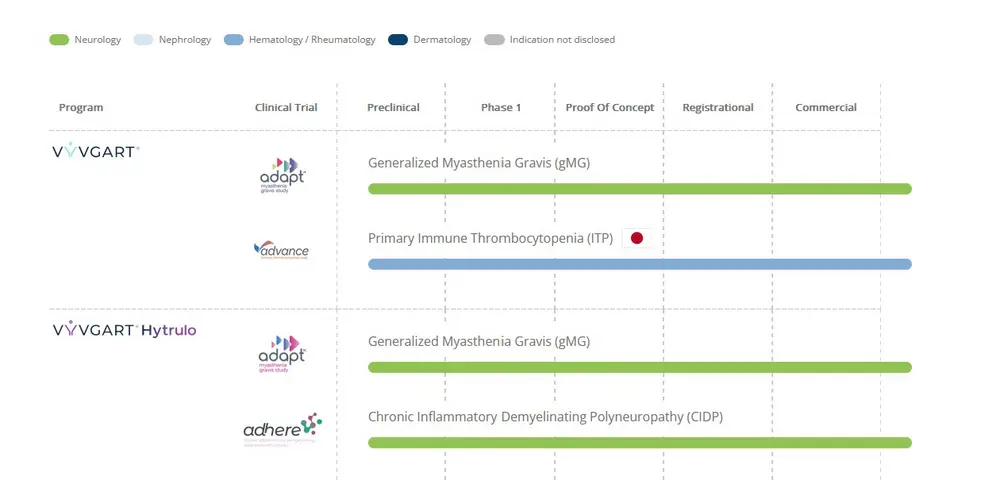Click the Japan flag icon beside ITP
Image resolution: width=1000 pixels, height=484 pixels.
tap(636, 238)
